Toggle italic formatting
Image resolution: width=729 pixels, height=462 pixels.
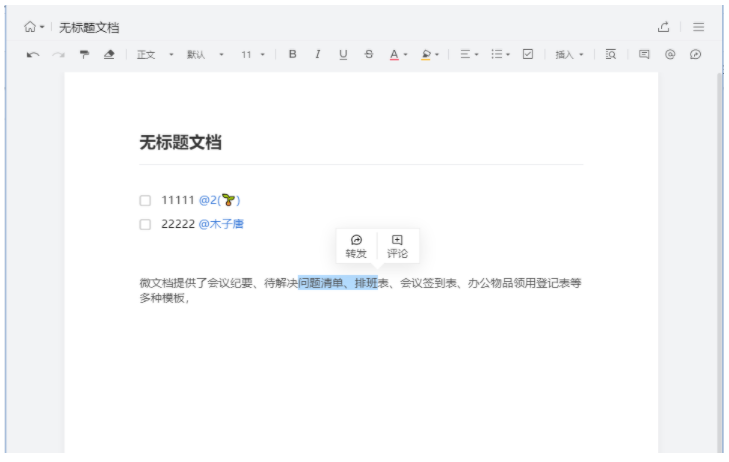318,54
